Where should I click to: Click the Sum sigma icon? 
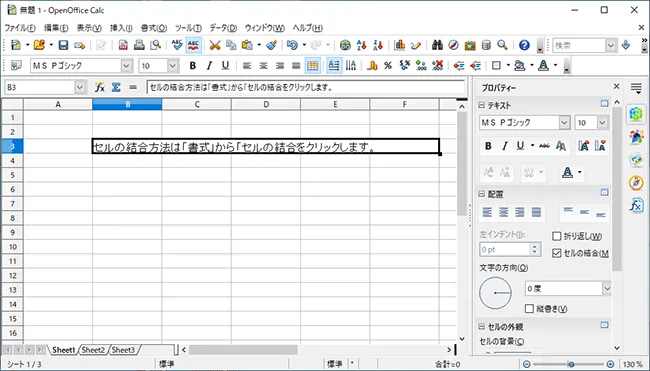(116, 87)
